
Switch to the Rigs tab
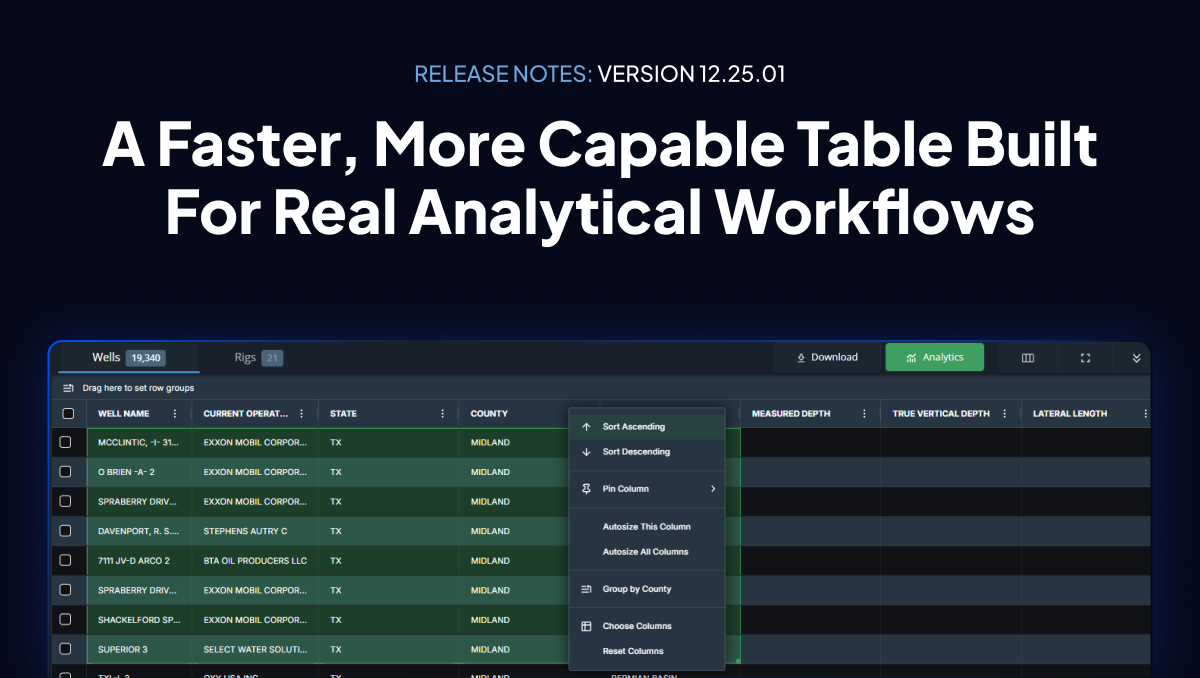[x=248, y=357]
